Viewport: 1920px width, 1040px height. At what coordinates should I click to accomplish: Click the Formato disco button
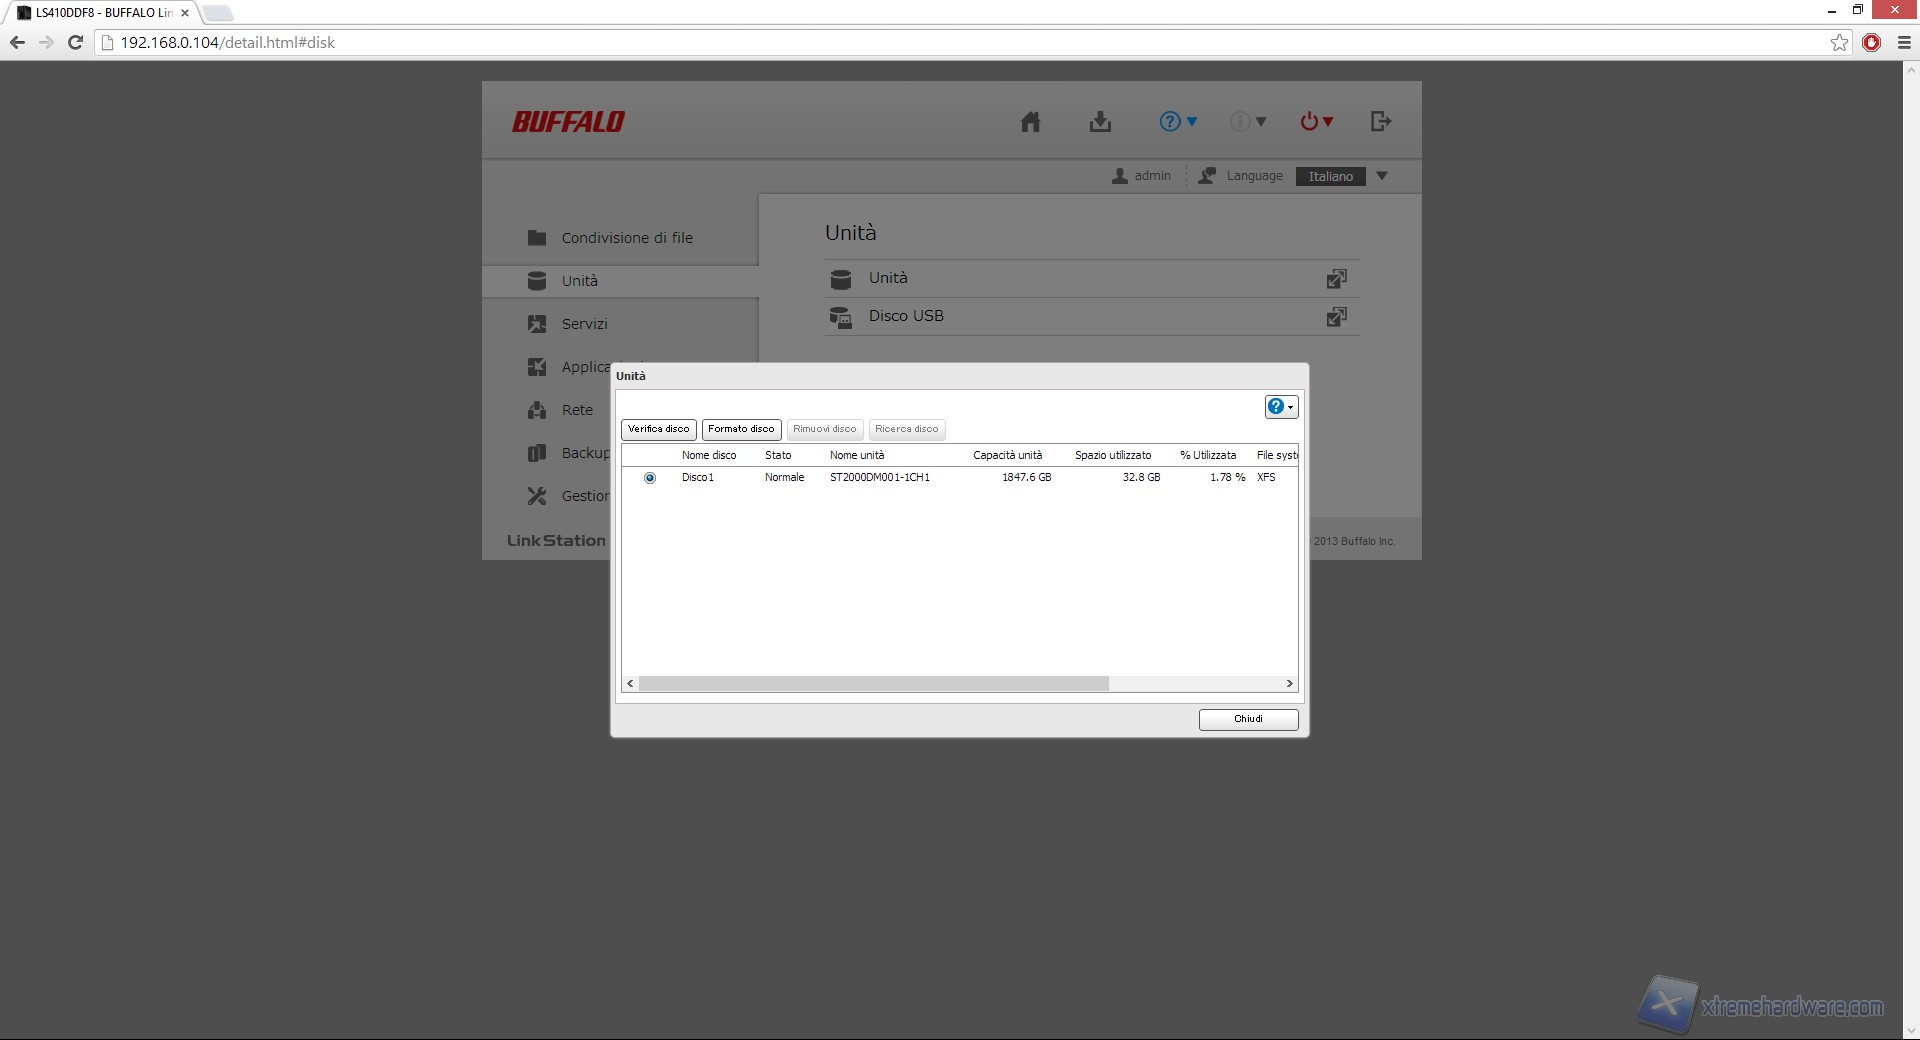point(741,429)
